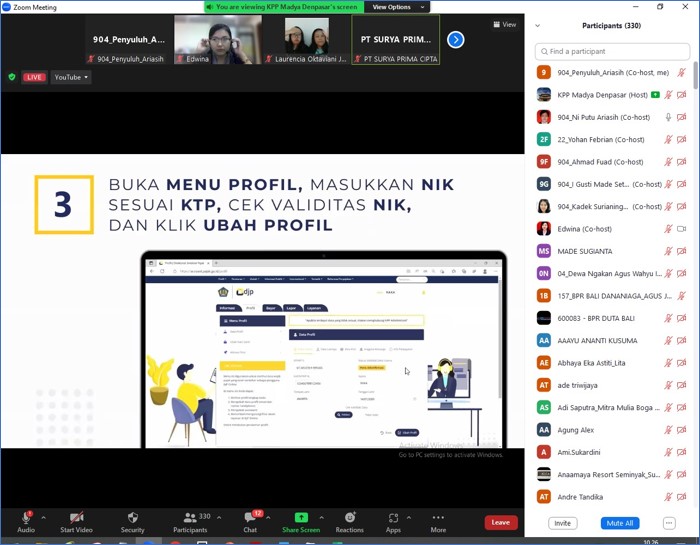Open the View Options dropdown
700x545 pixels.
coord(396,7)
